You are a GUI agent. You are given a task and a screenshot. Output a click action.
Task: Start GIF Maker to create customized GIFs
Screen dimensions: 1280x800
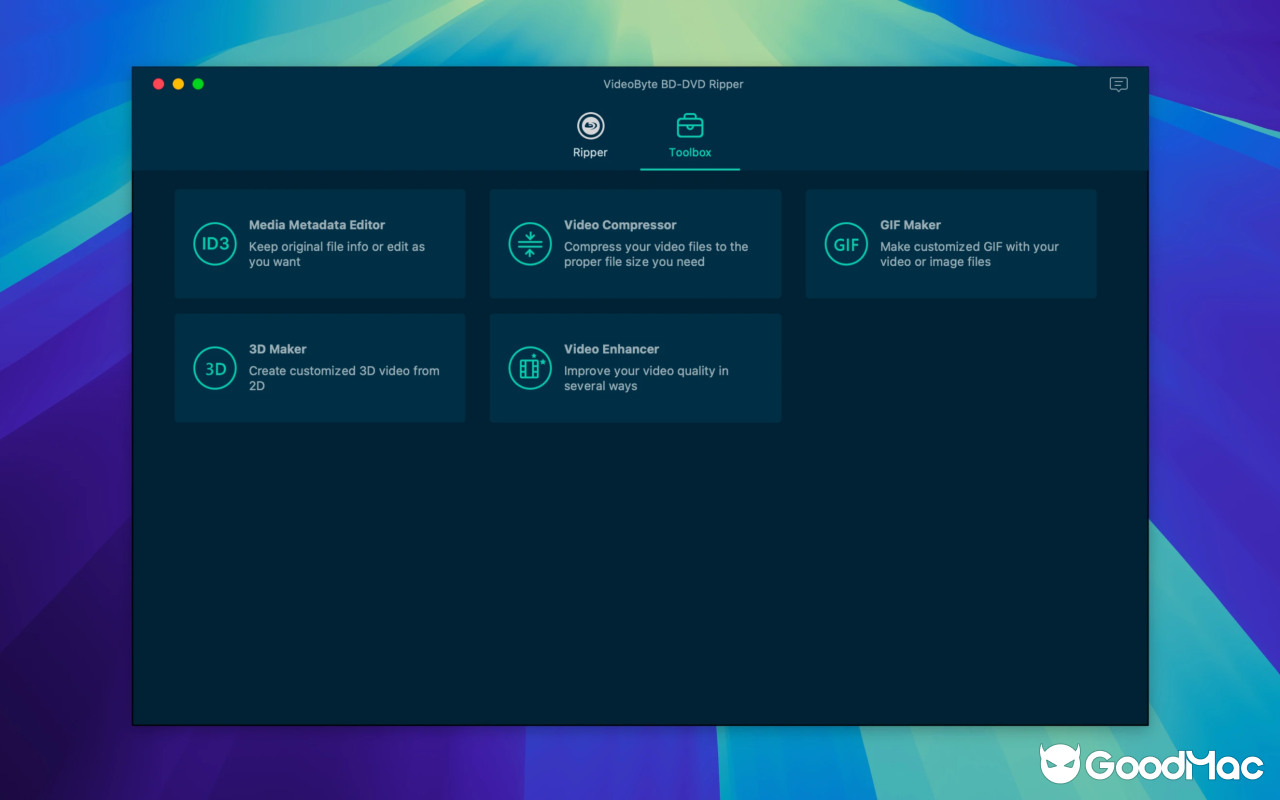click(950, 243)
